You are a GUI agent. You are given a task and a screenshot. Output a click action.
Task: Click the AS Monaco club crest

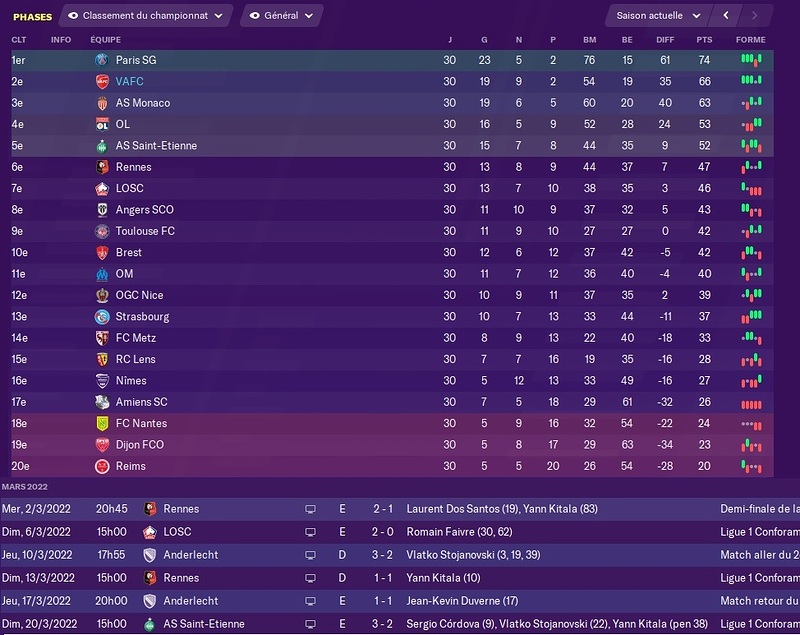tap(102, 103)
